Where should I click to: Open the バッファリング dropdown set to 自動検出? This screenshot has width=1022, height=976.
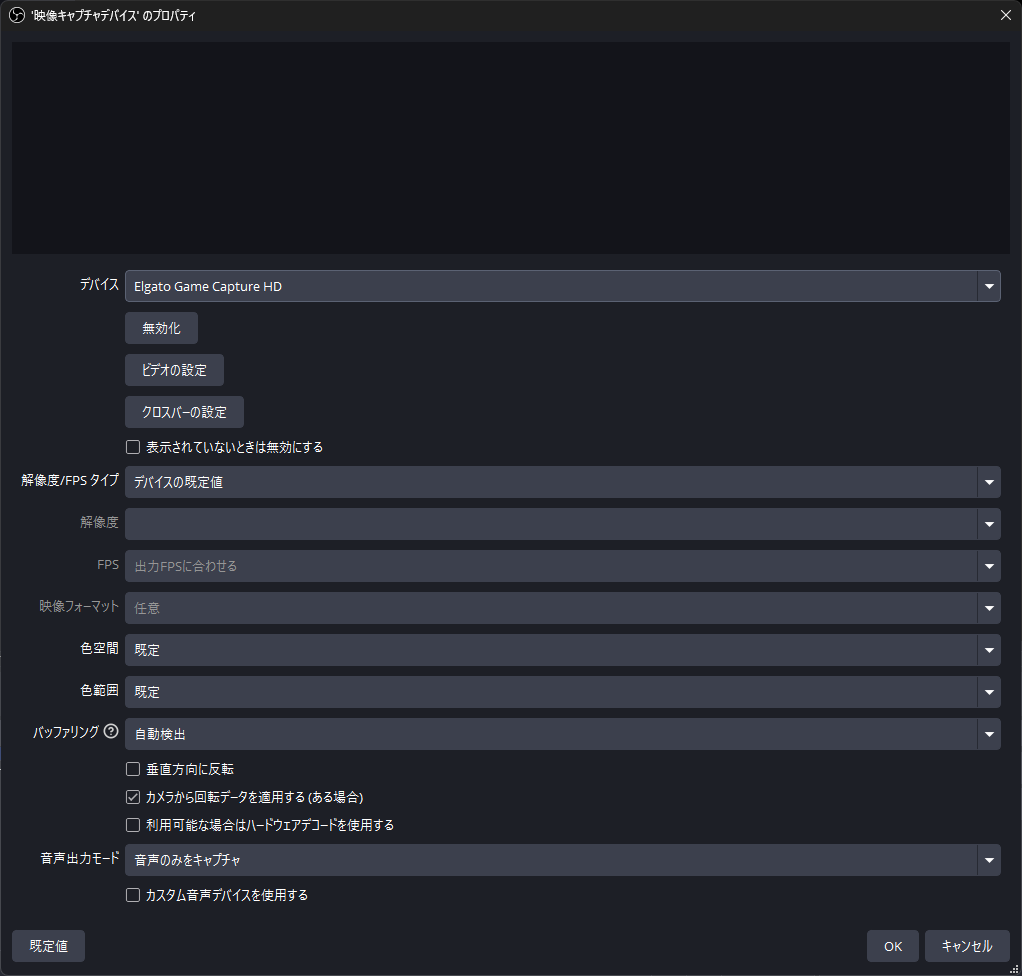click(562, 734)
